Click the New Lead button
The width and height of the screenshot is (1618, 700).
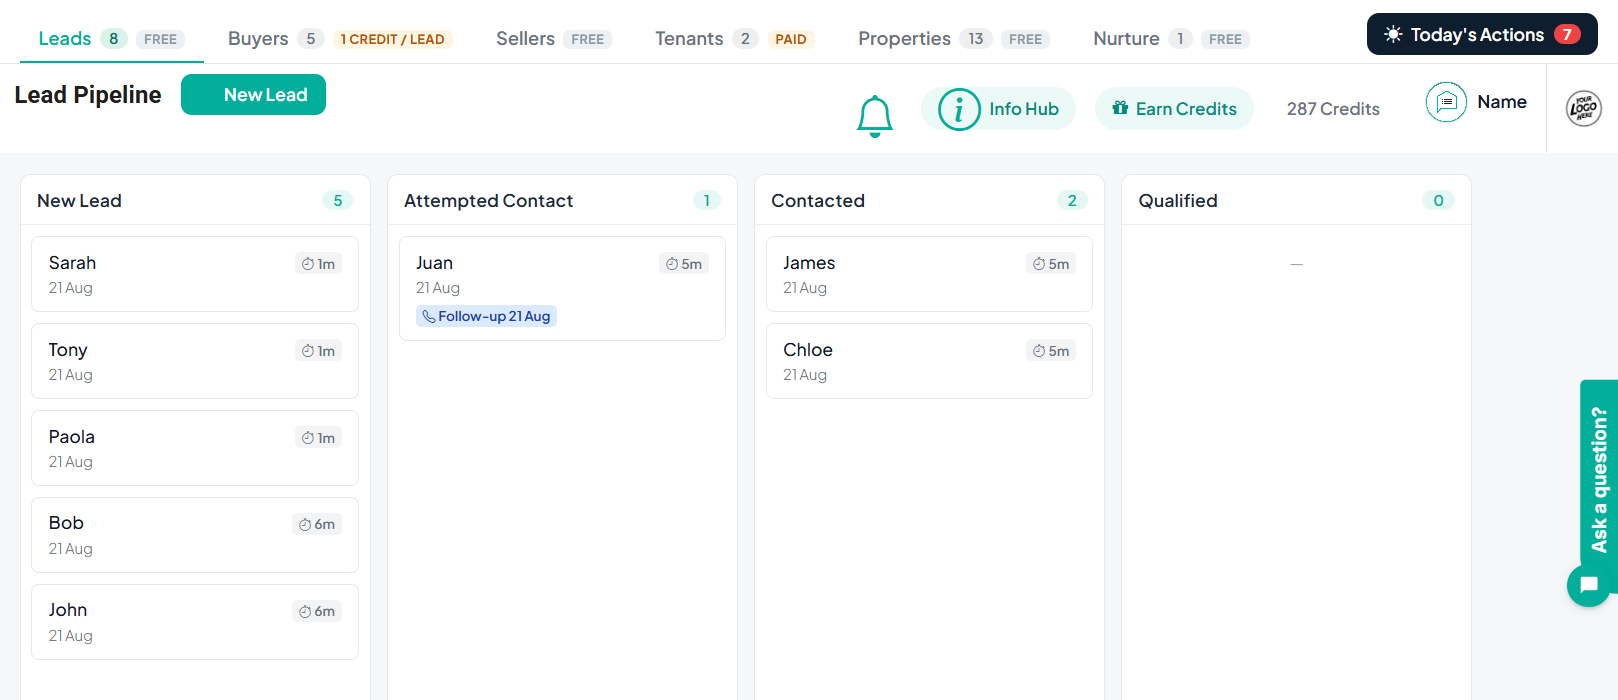tap(253, 95)
